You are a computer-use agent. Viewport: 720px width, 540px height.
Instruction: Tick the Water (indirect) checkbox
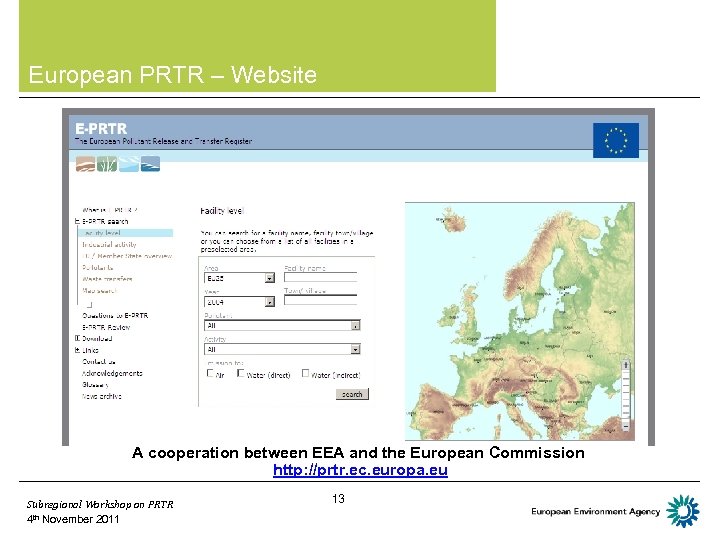pyautogui.click(x=305, y=373)
